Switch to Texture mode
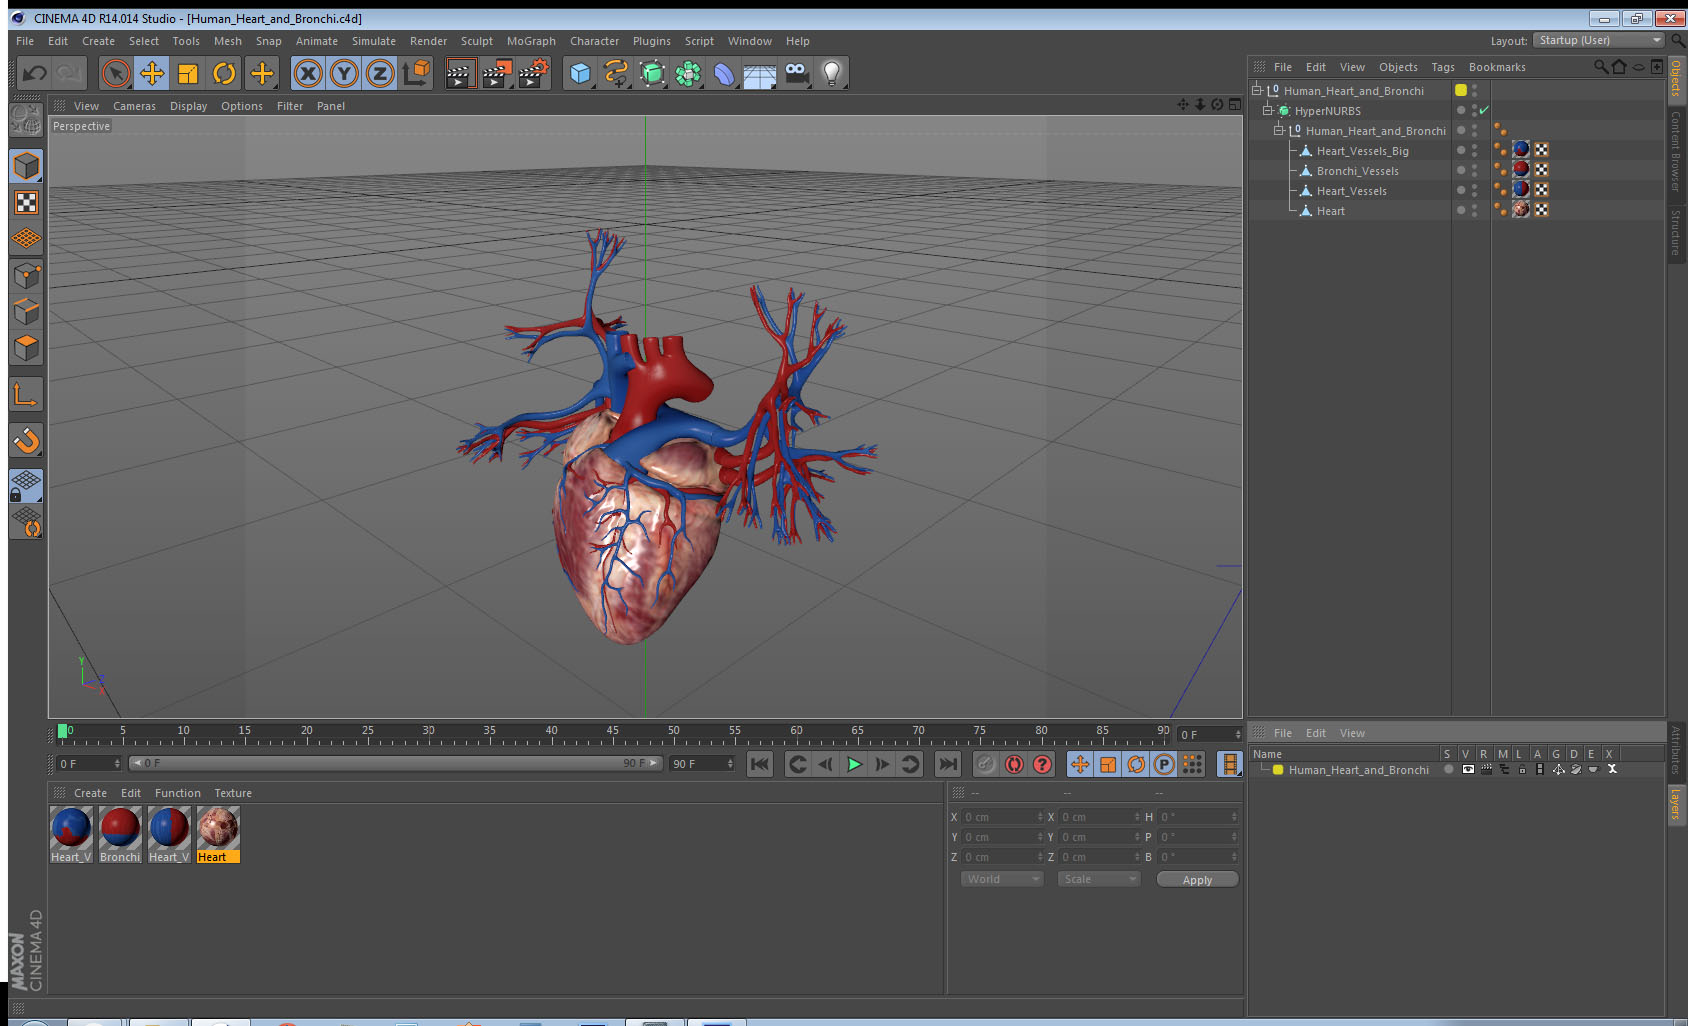The image size is (1688, 1026). 26,203
